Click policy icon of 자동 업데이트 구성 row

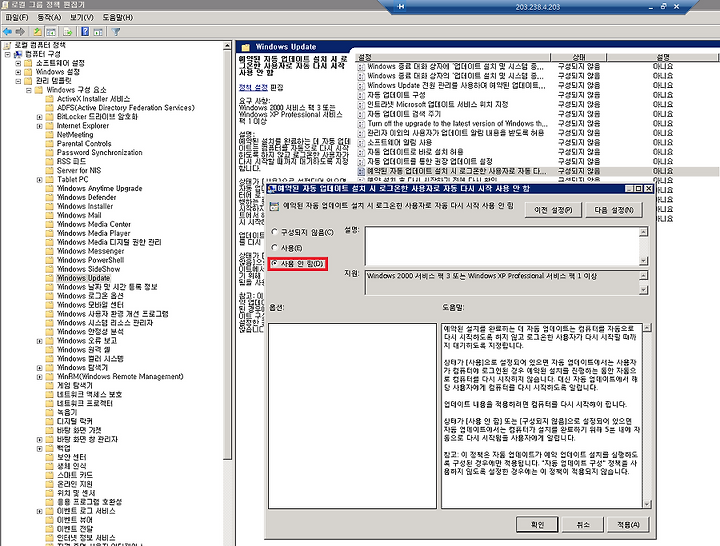(x=361, y=95)
